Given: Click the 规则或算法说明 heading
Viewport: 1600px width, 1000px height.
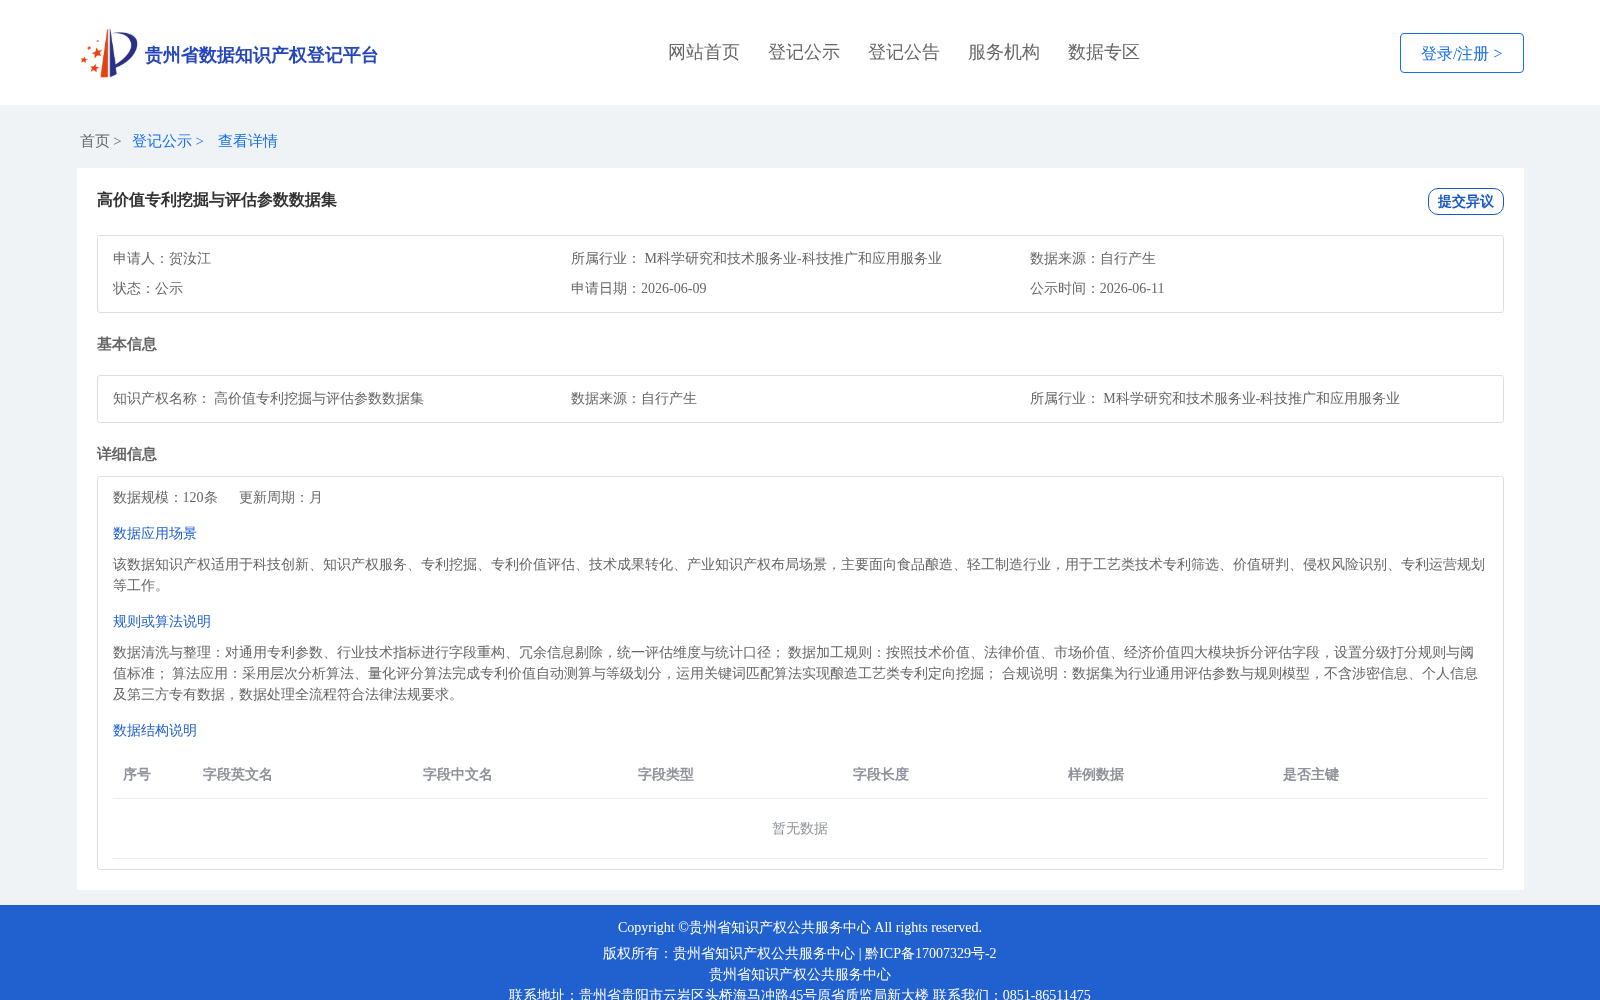Looking at the screenshot, I should coord(162,621).
